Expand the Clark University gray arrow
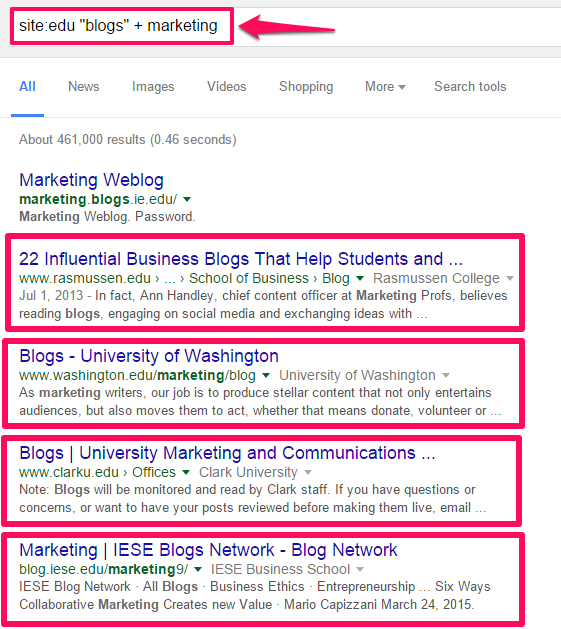Screen dimensions: 561x629 point(307,472)
